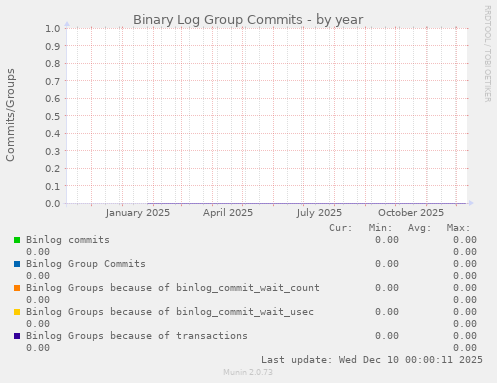Click the 'Commits/Groups' y-axis label
Screen dimensions: 497x383
point(10,115)
